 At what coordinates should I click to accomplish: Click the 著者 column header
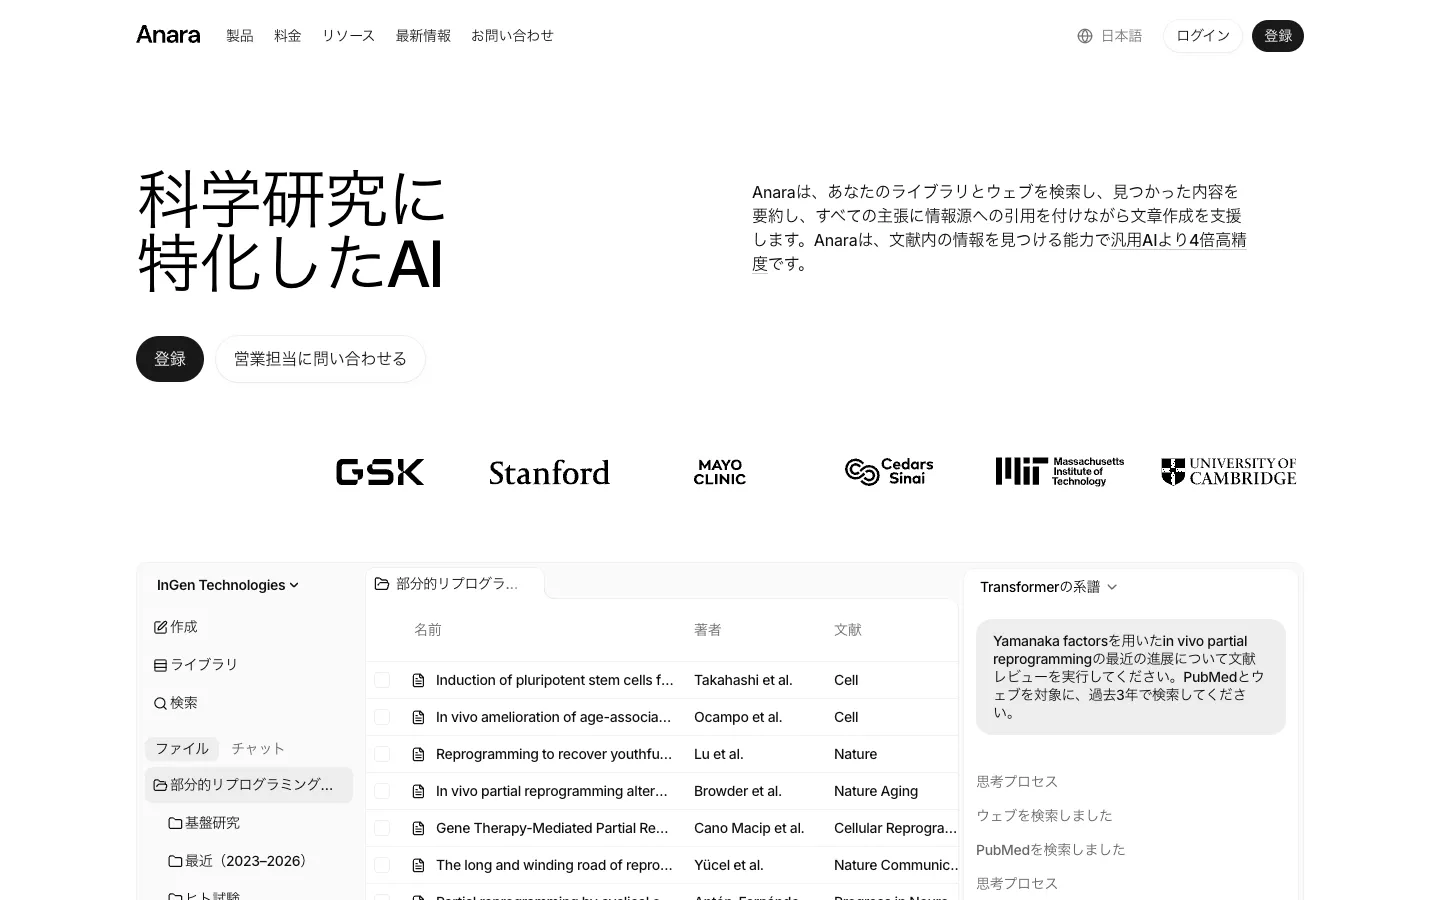pyautogui.click(x=708, y=630)
